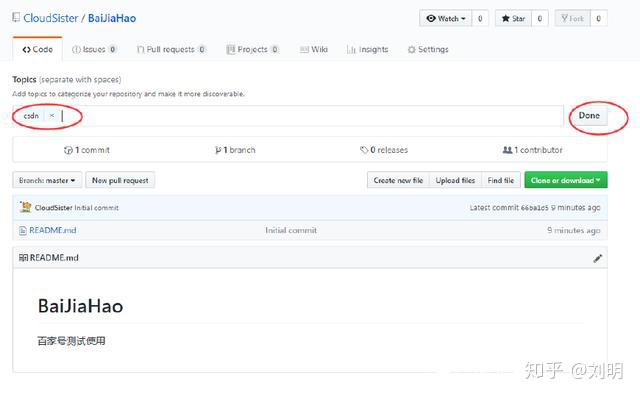View the 0 releases link
The width and height of the screenshot is (640, 397).
[x=384, y=150]
